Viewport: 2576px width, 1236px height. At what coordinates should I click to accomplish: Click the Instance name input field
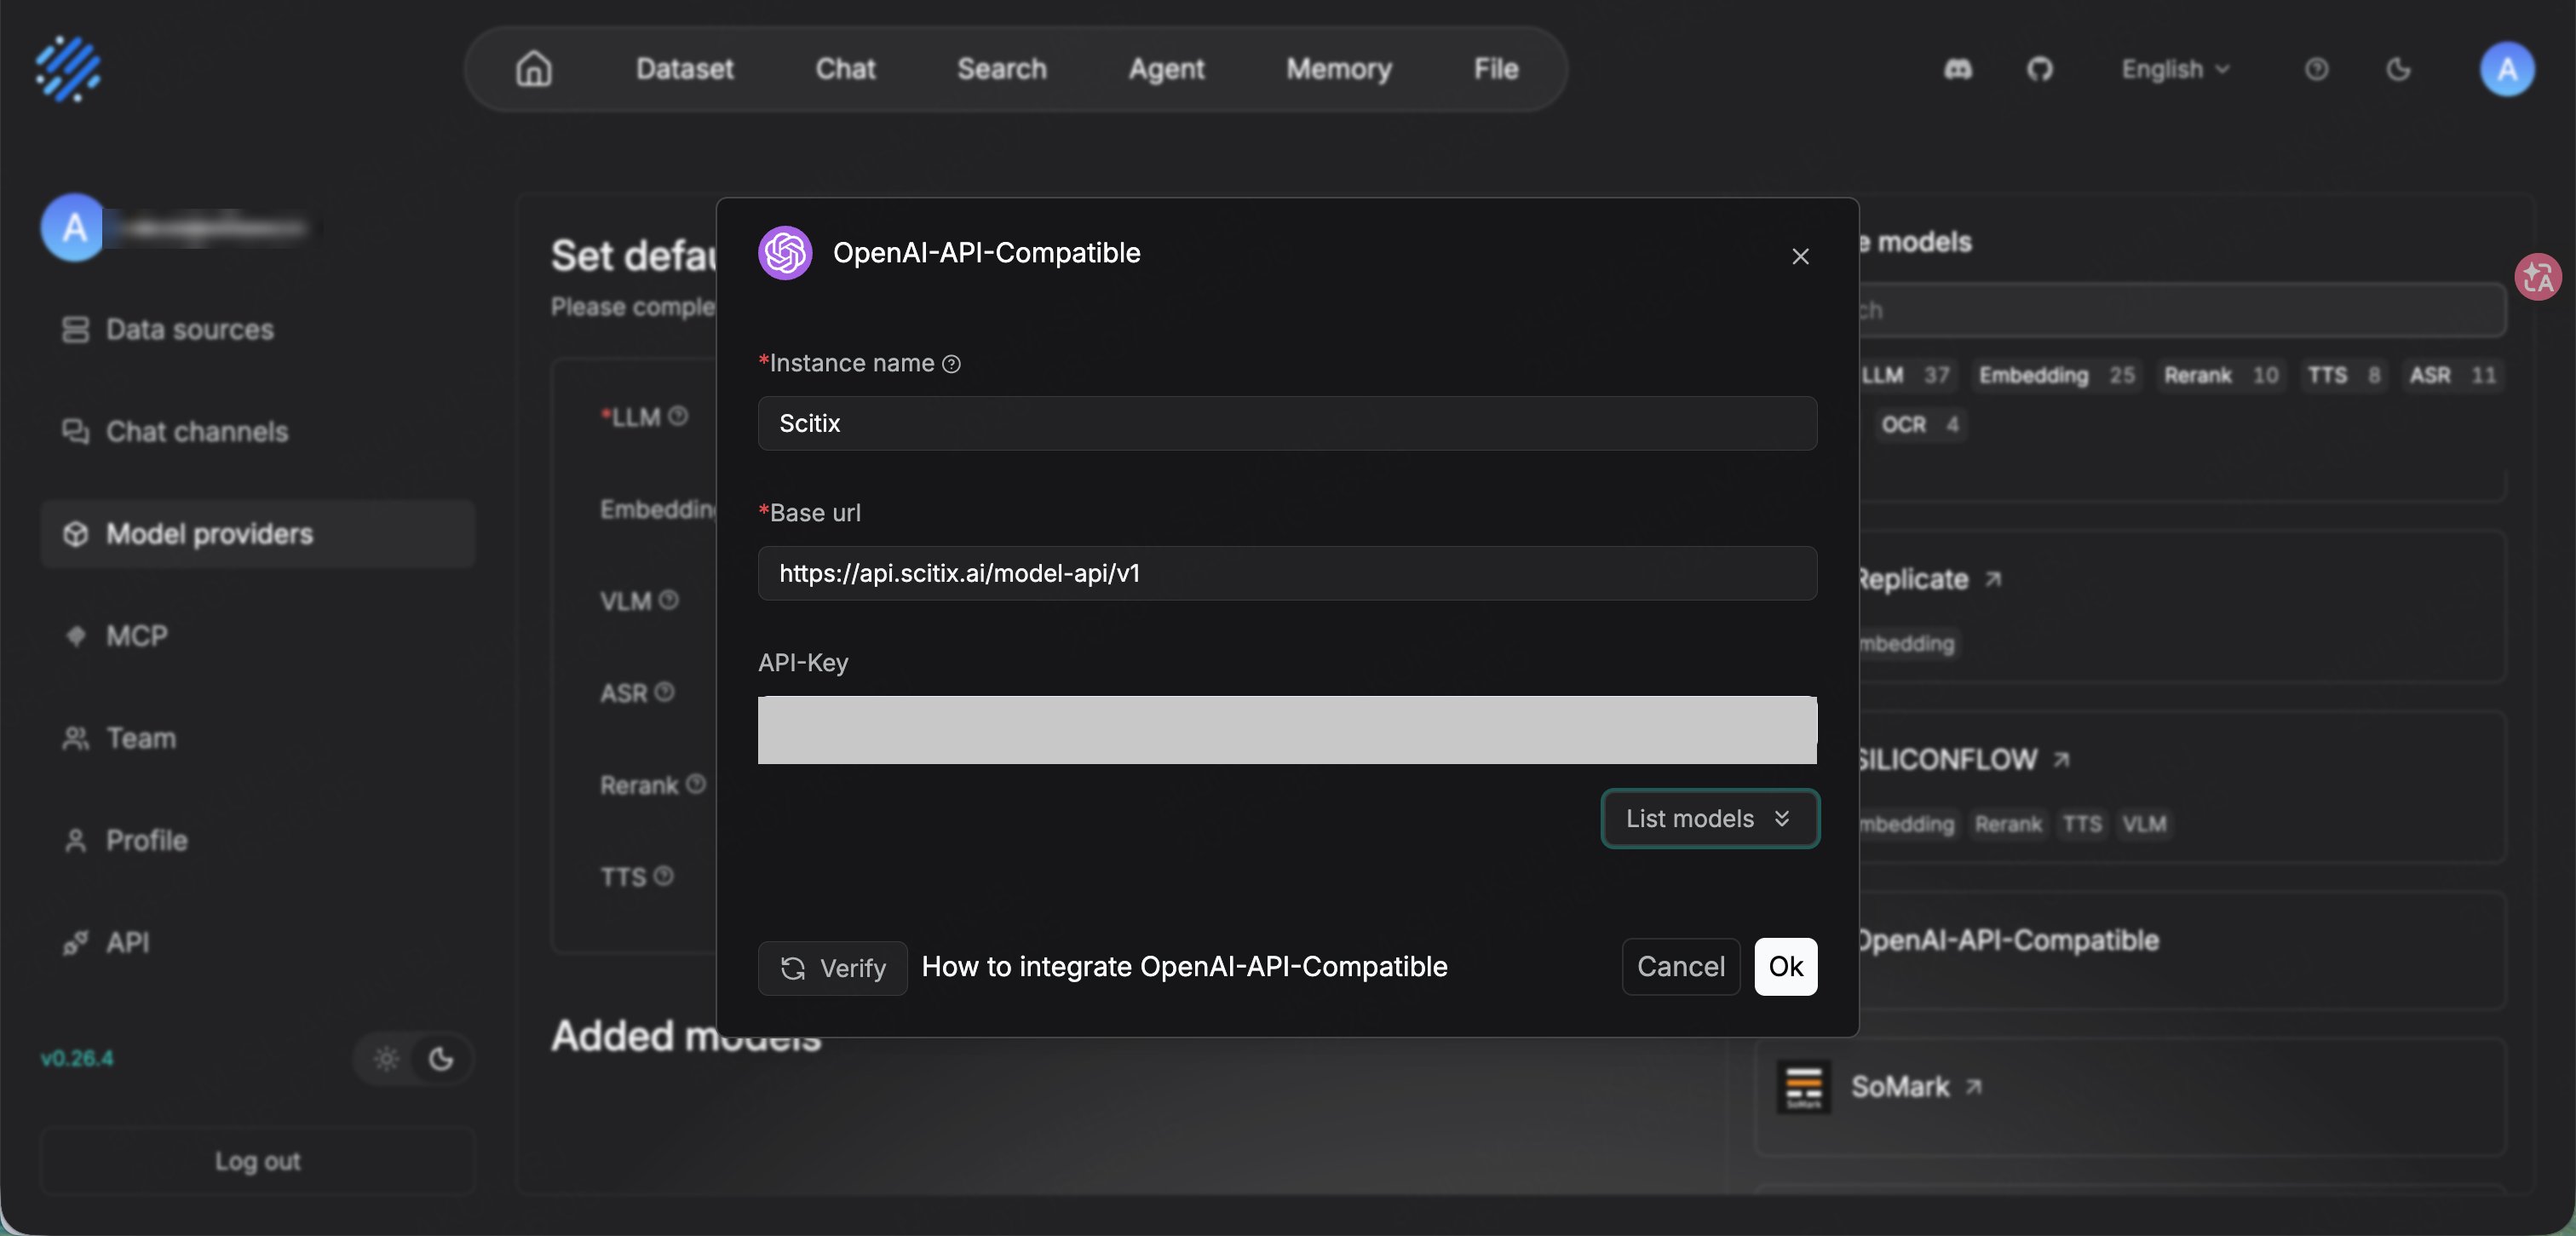1287,423
